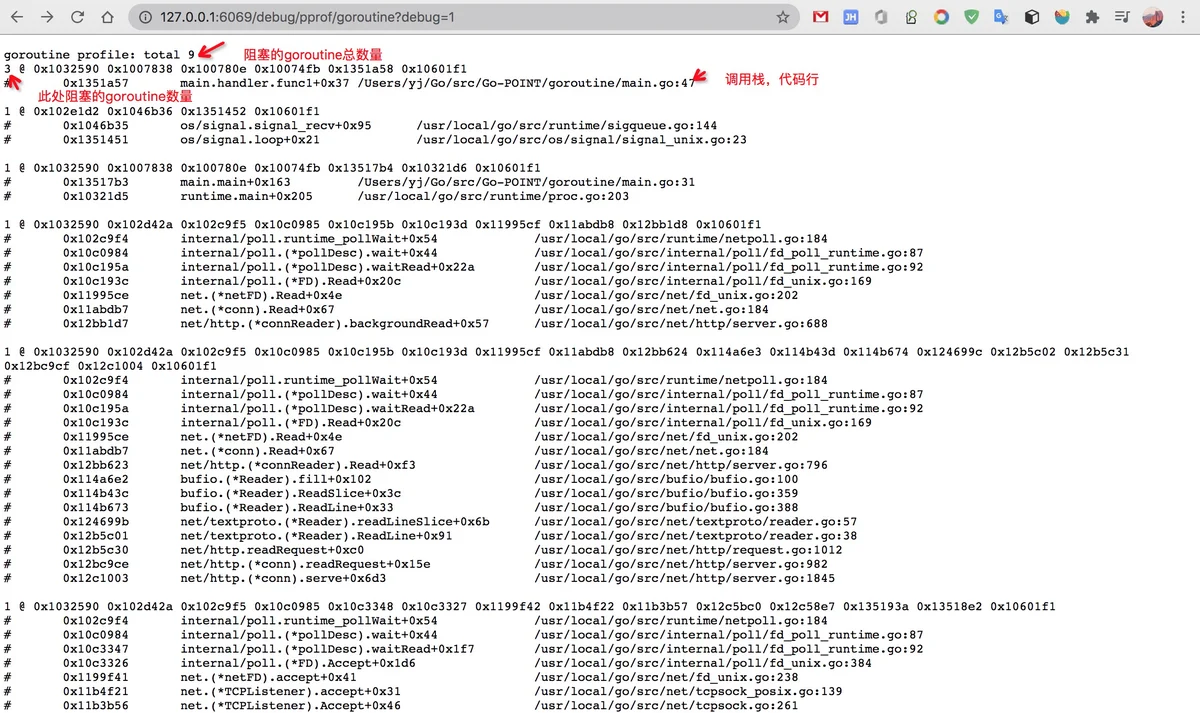Click the 'net/fd_unix.go:238' path
The width and height of the screenshot is (1200, 713).
click(x=666, y=677)
